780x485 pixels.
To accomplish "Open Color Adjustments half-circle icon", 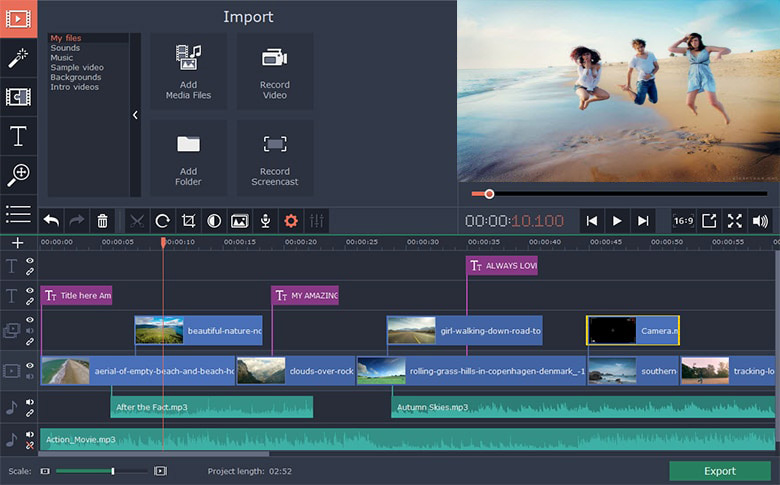I will (214, 221).
